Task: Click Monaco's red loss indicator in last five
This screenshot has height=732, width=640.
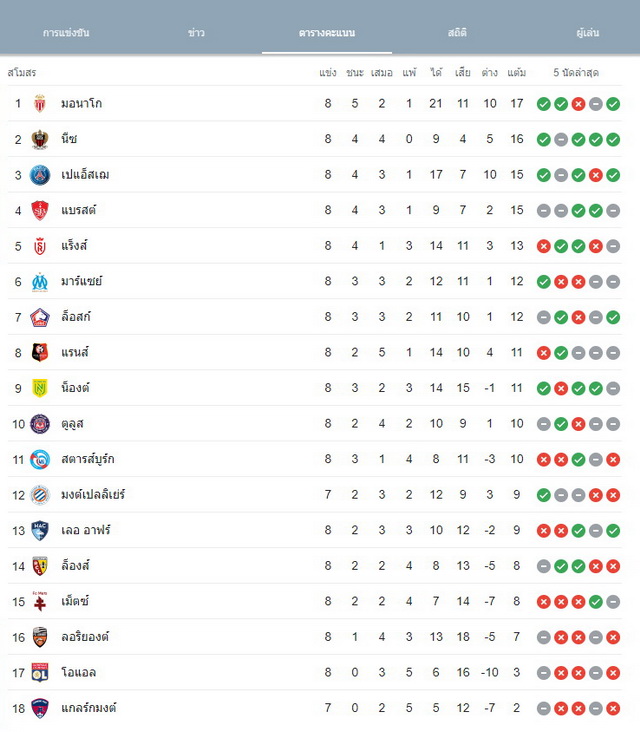Action: pyautogui.click(x=578, y=104)
